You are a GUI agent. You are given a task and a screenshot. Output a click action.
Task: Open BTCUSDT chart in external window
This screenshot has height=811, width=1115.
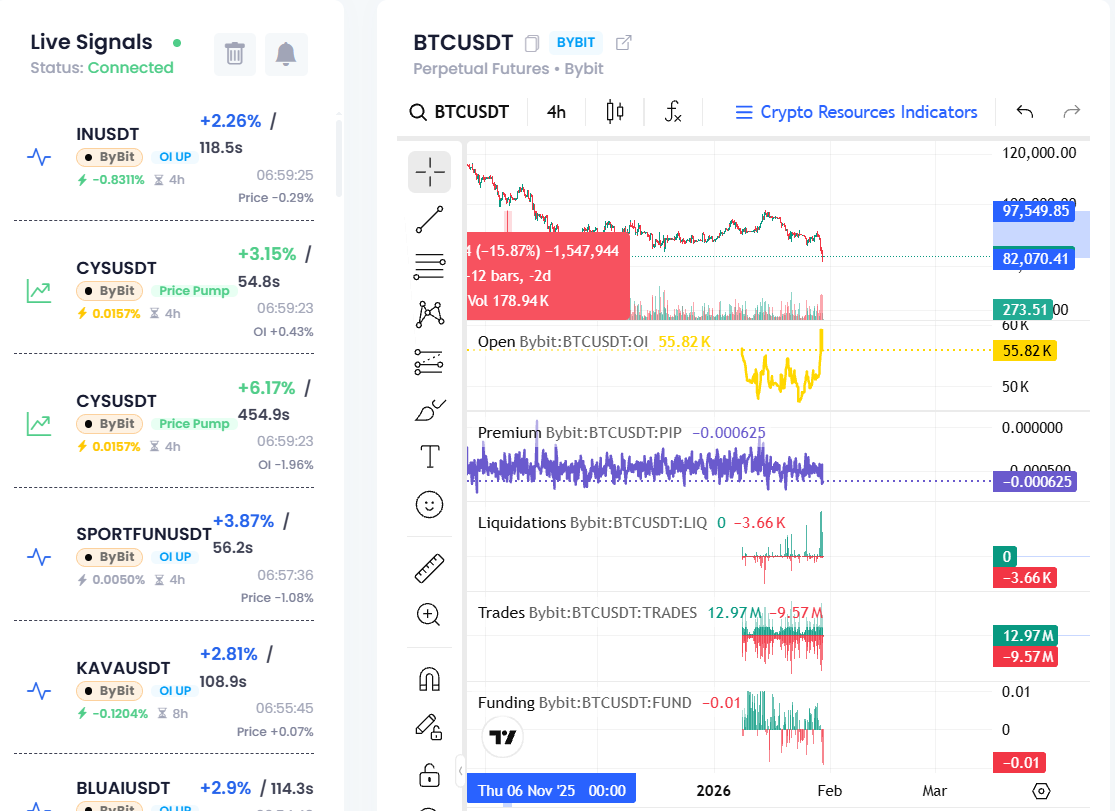[623, 43]
